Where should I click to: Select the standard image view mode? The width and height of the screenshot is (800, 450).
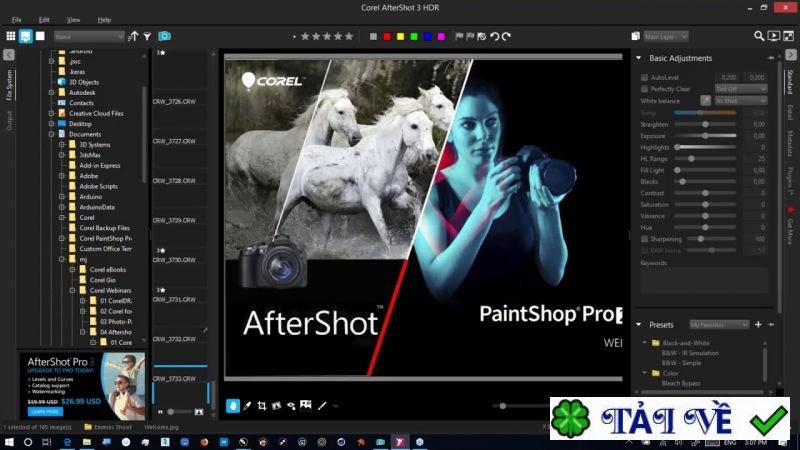pos(26,36)
